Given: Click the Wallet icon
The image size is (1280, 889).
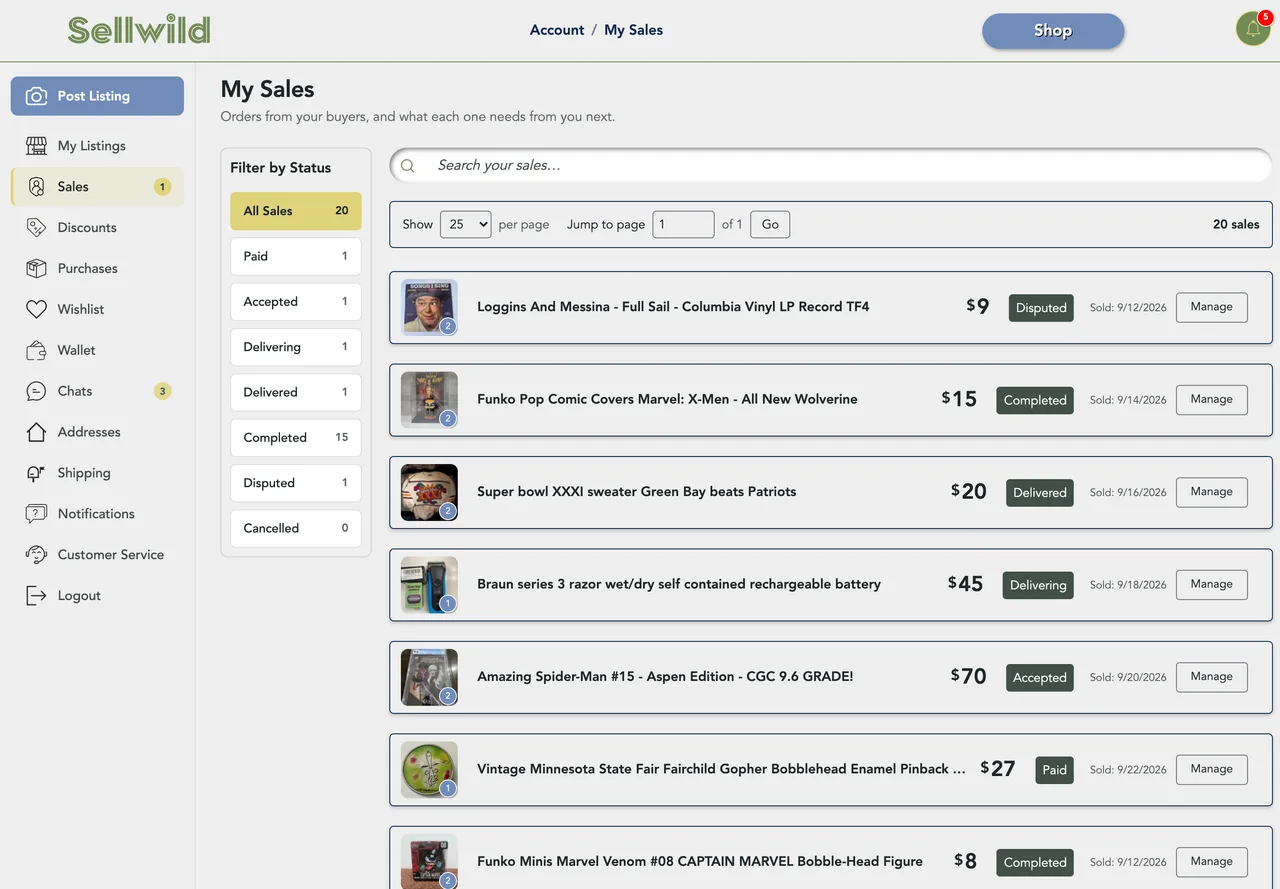Looking at the screenshot, I should tap(37, 351).
